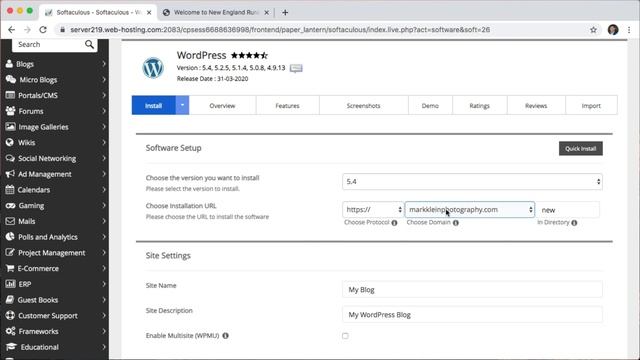Click the In Directory info icon
640x360 pixels.
tap(574, 222)
